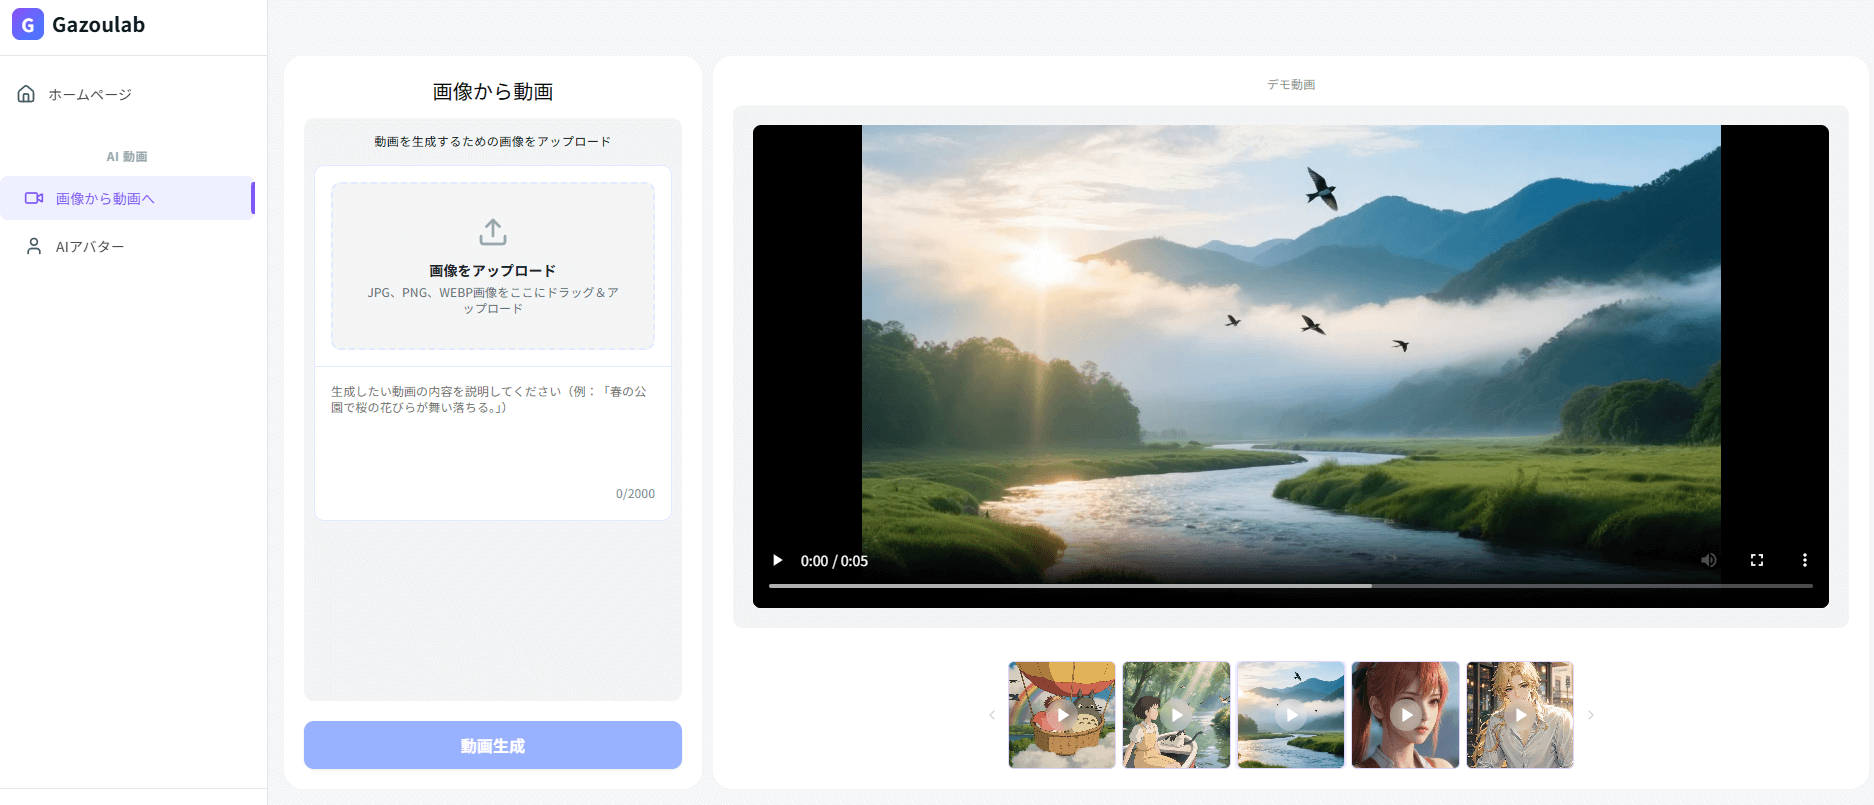Click the AI 動画 section label
The image size is (1874, 805).
[127, 157]
